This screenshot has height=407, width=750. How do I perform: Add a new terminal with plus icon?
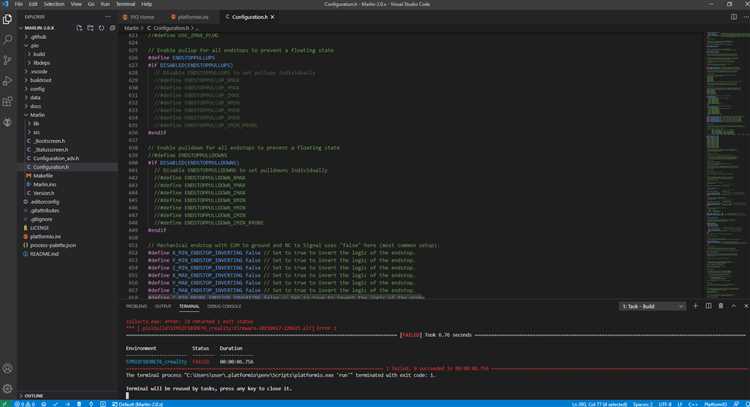click(694, 306)
